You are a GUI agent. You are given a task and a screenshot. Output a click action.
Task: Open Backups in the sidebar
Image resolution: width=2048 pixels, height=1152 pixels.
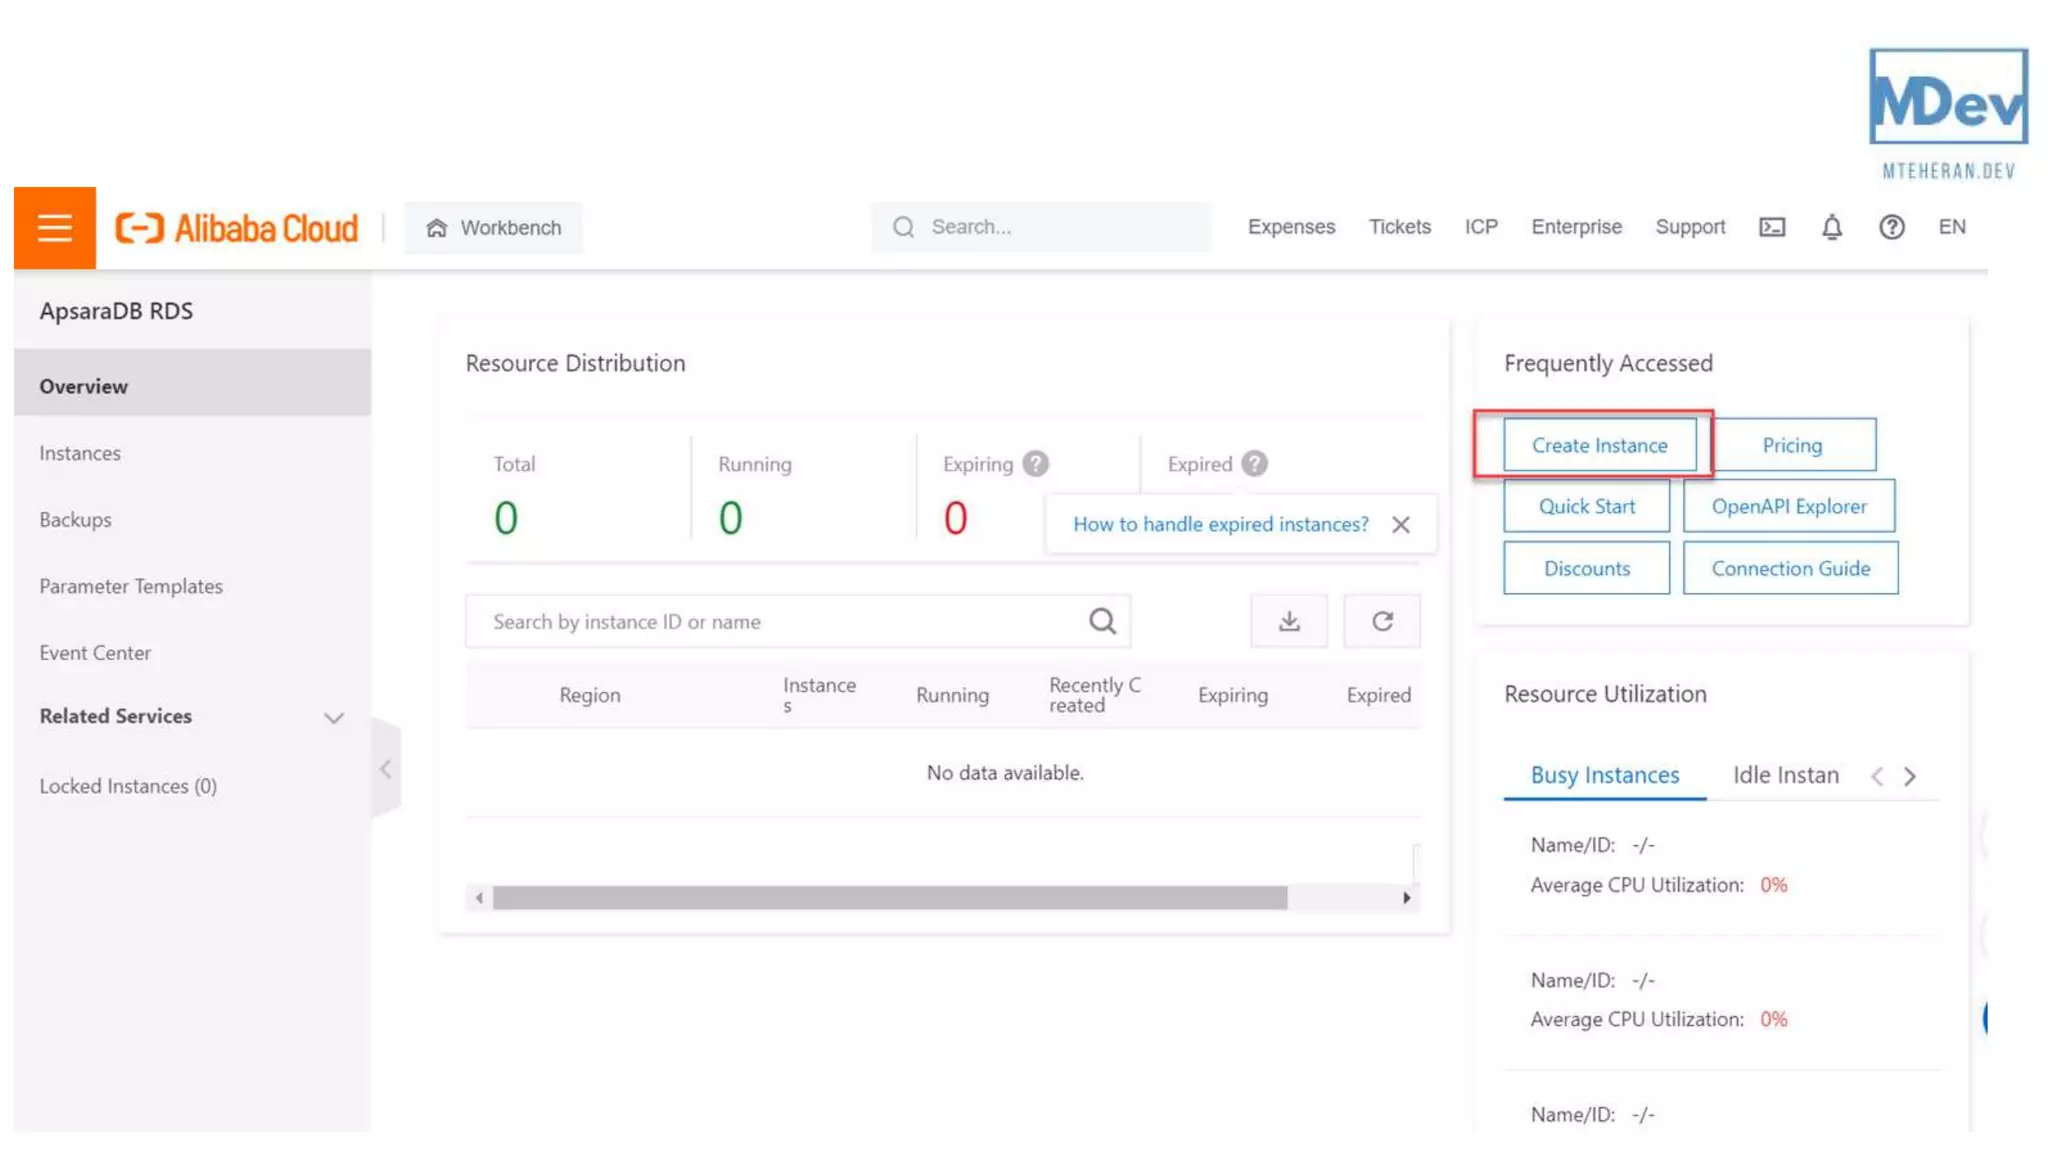point(75,520)
